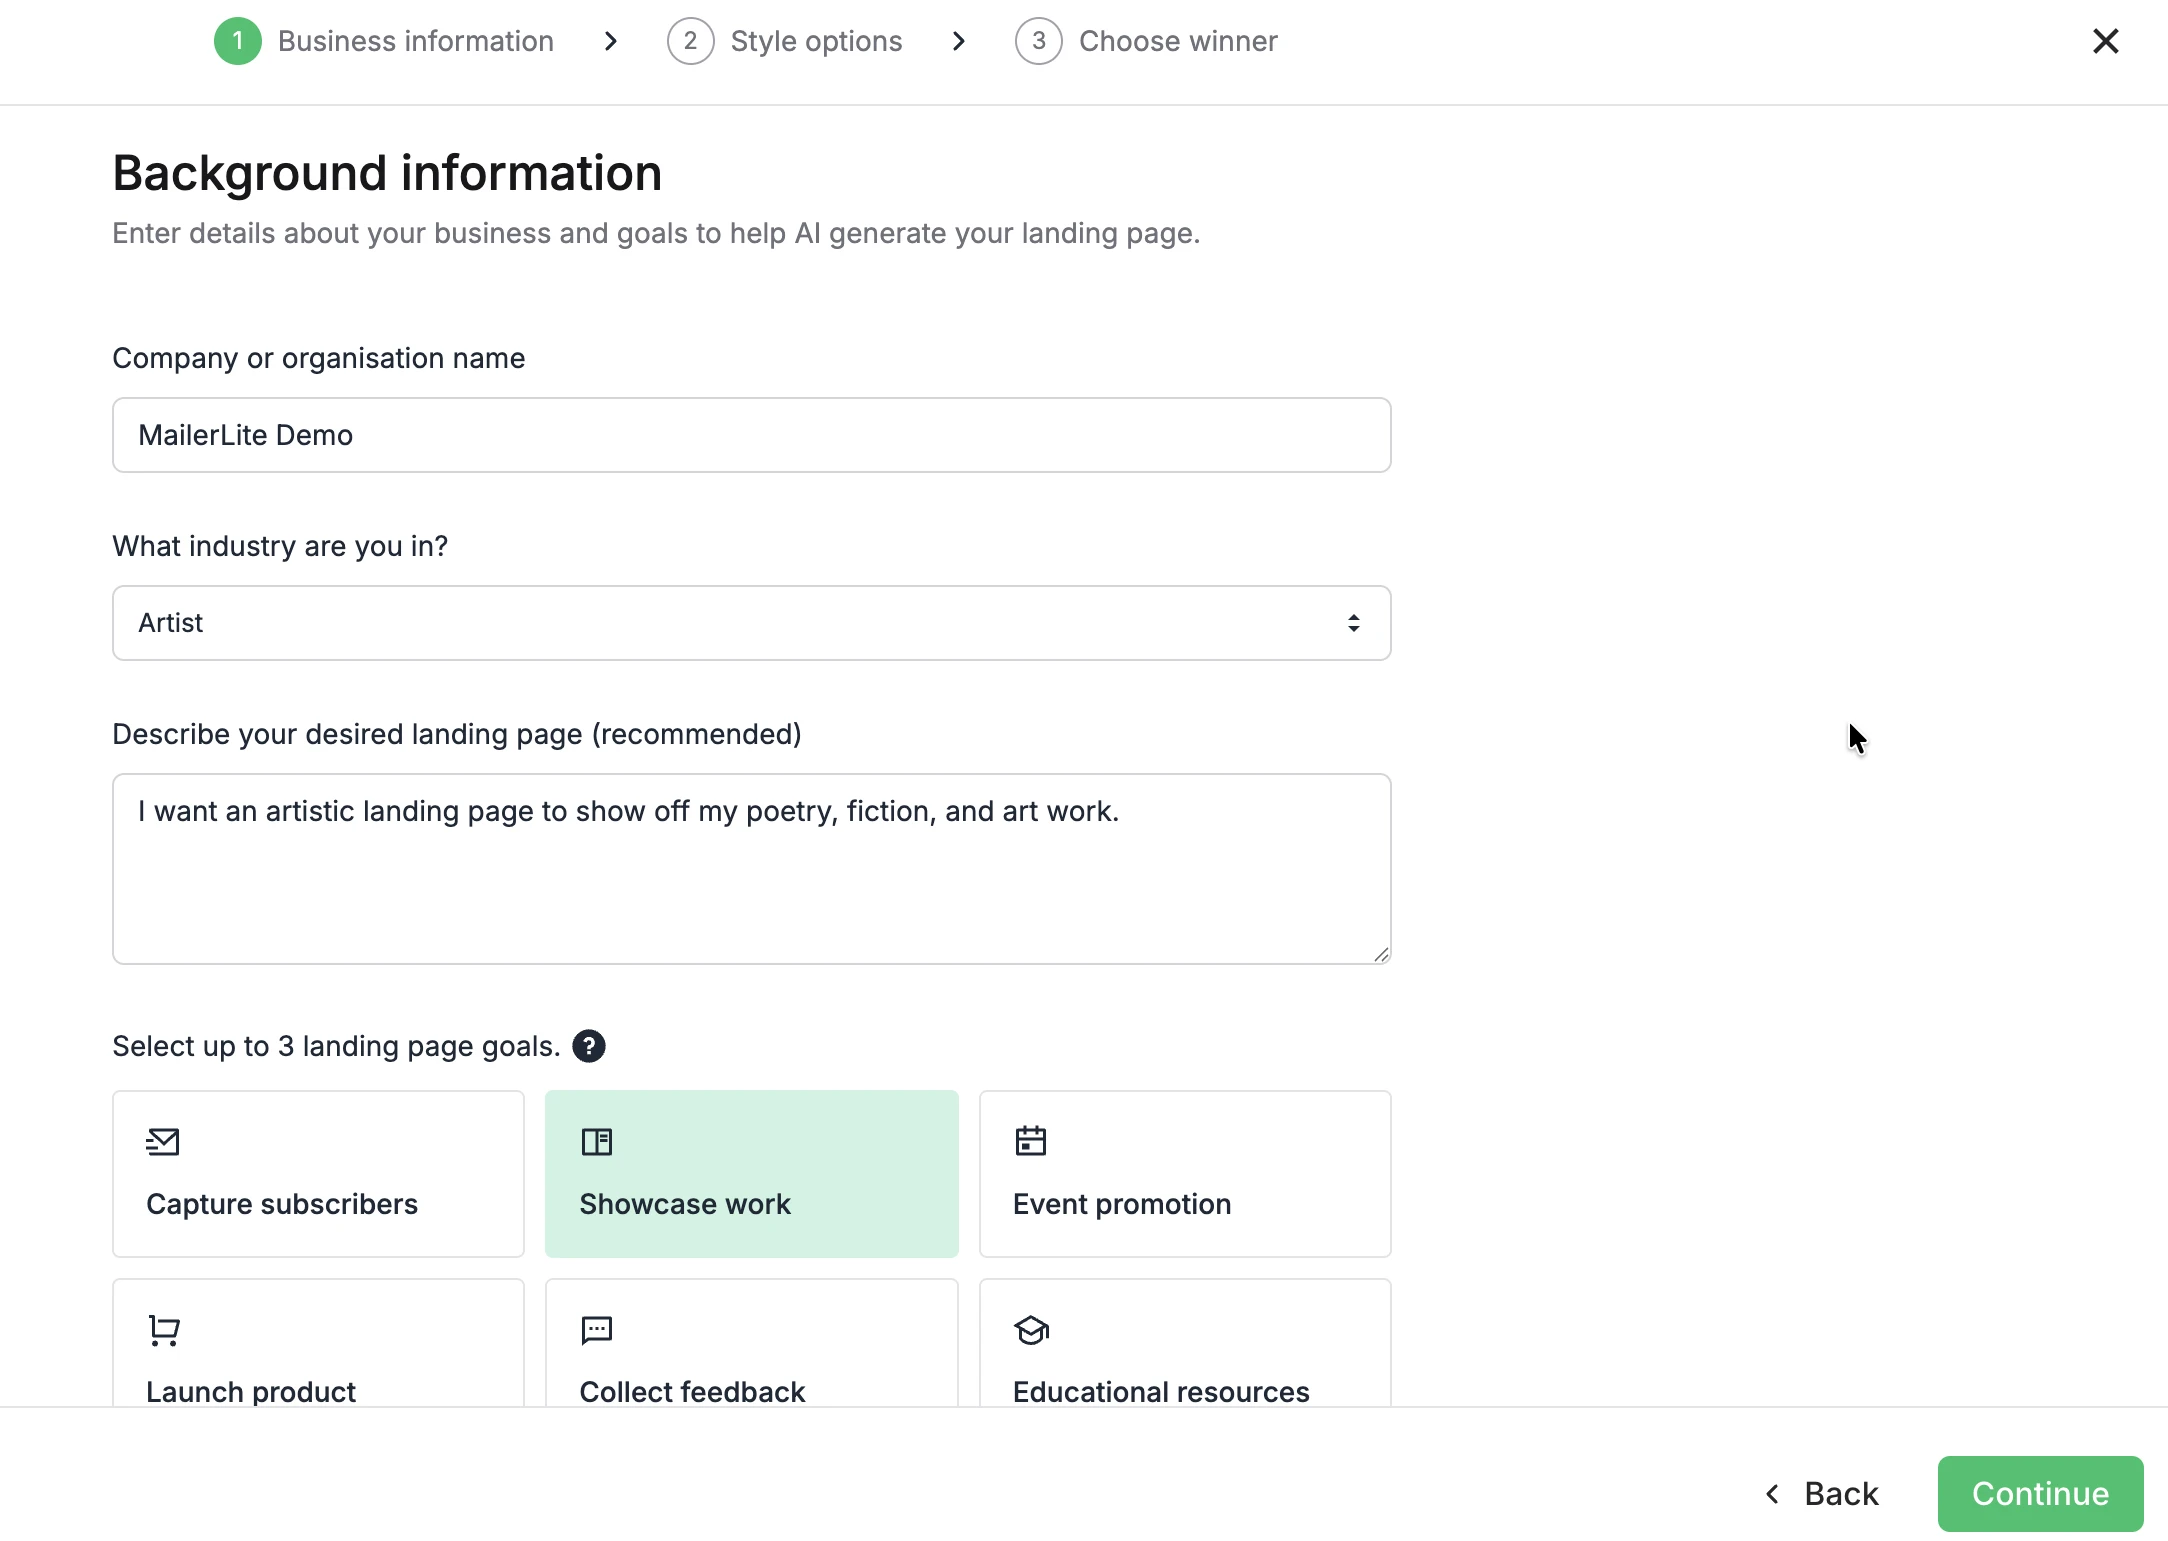Switch to the Choose winner step
The image size is (2168, 1541).
point(1178,41)
